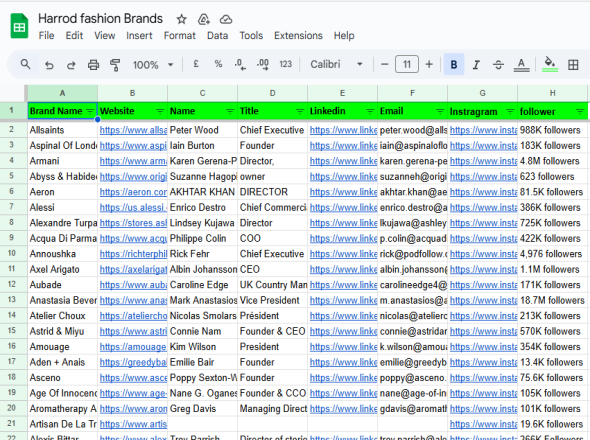The width and height of the screenshot is (590, 440).
Task: Open the Allsaints website link
Action: point(133,130)
